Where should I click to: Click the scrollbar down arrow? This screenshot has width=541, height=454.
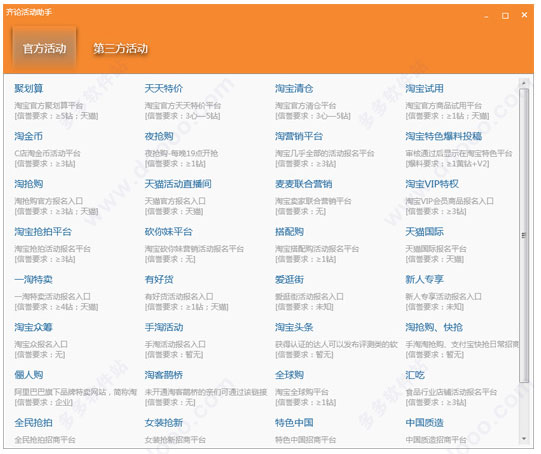click(x=524, y=438)
